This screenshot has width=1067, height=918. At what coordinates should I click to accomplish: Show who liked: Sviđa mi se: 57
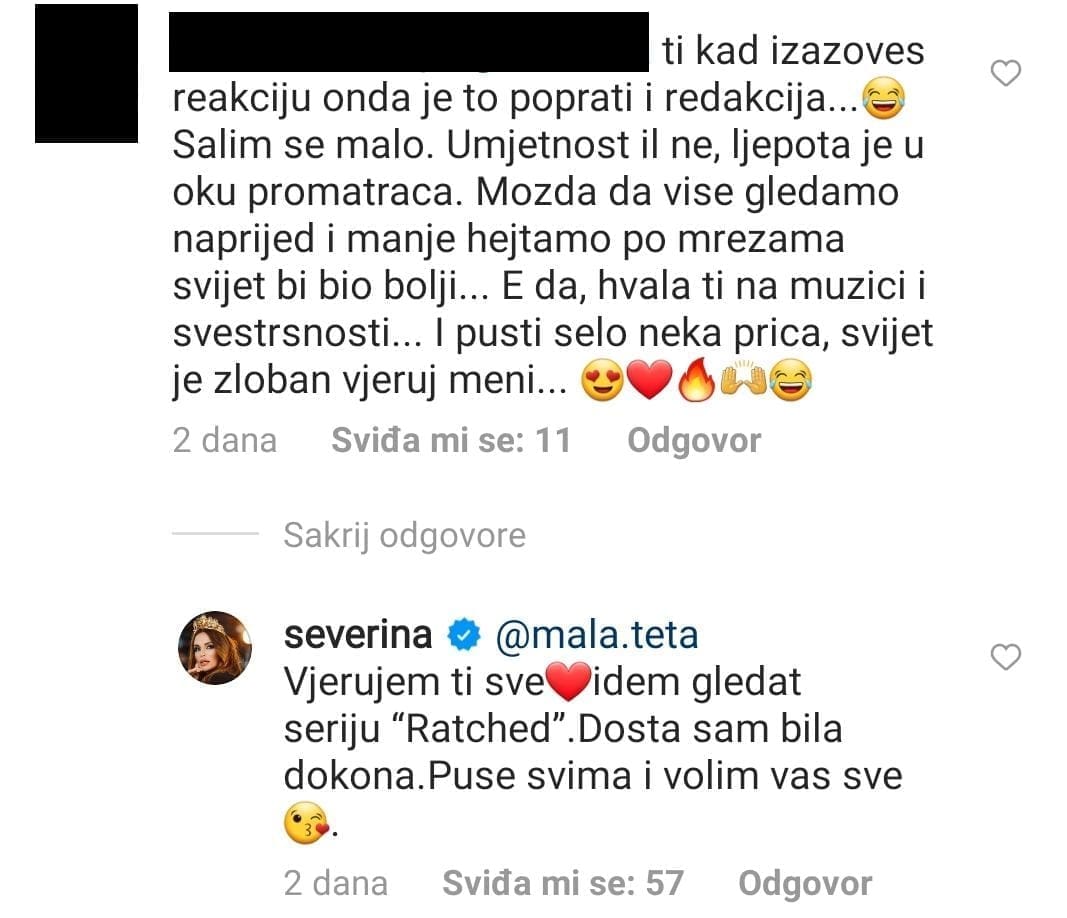tap(563, 883)
